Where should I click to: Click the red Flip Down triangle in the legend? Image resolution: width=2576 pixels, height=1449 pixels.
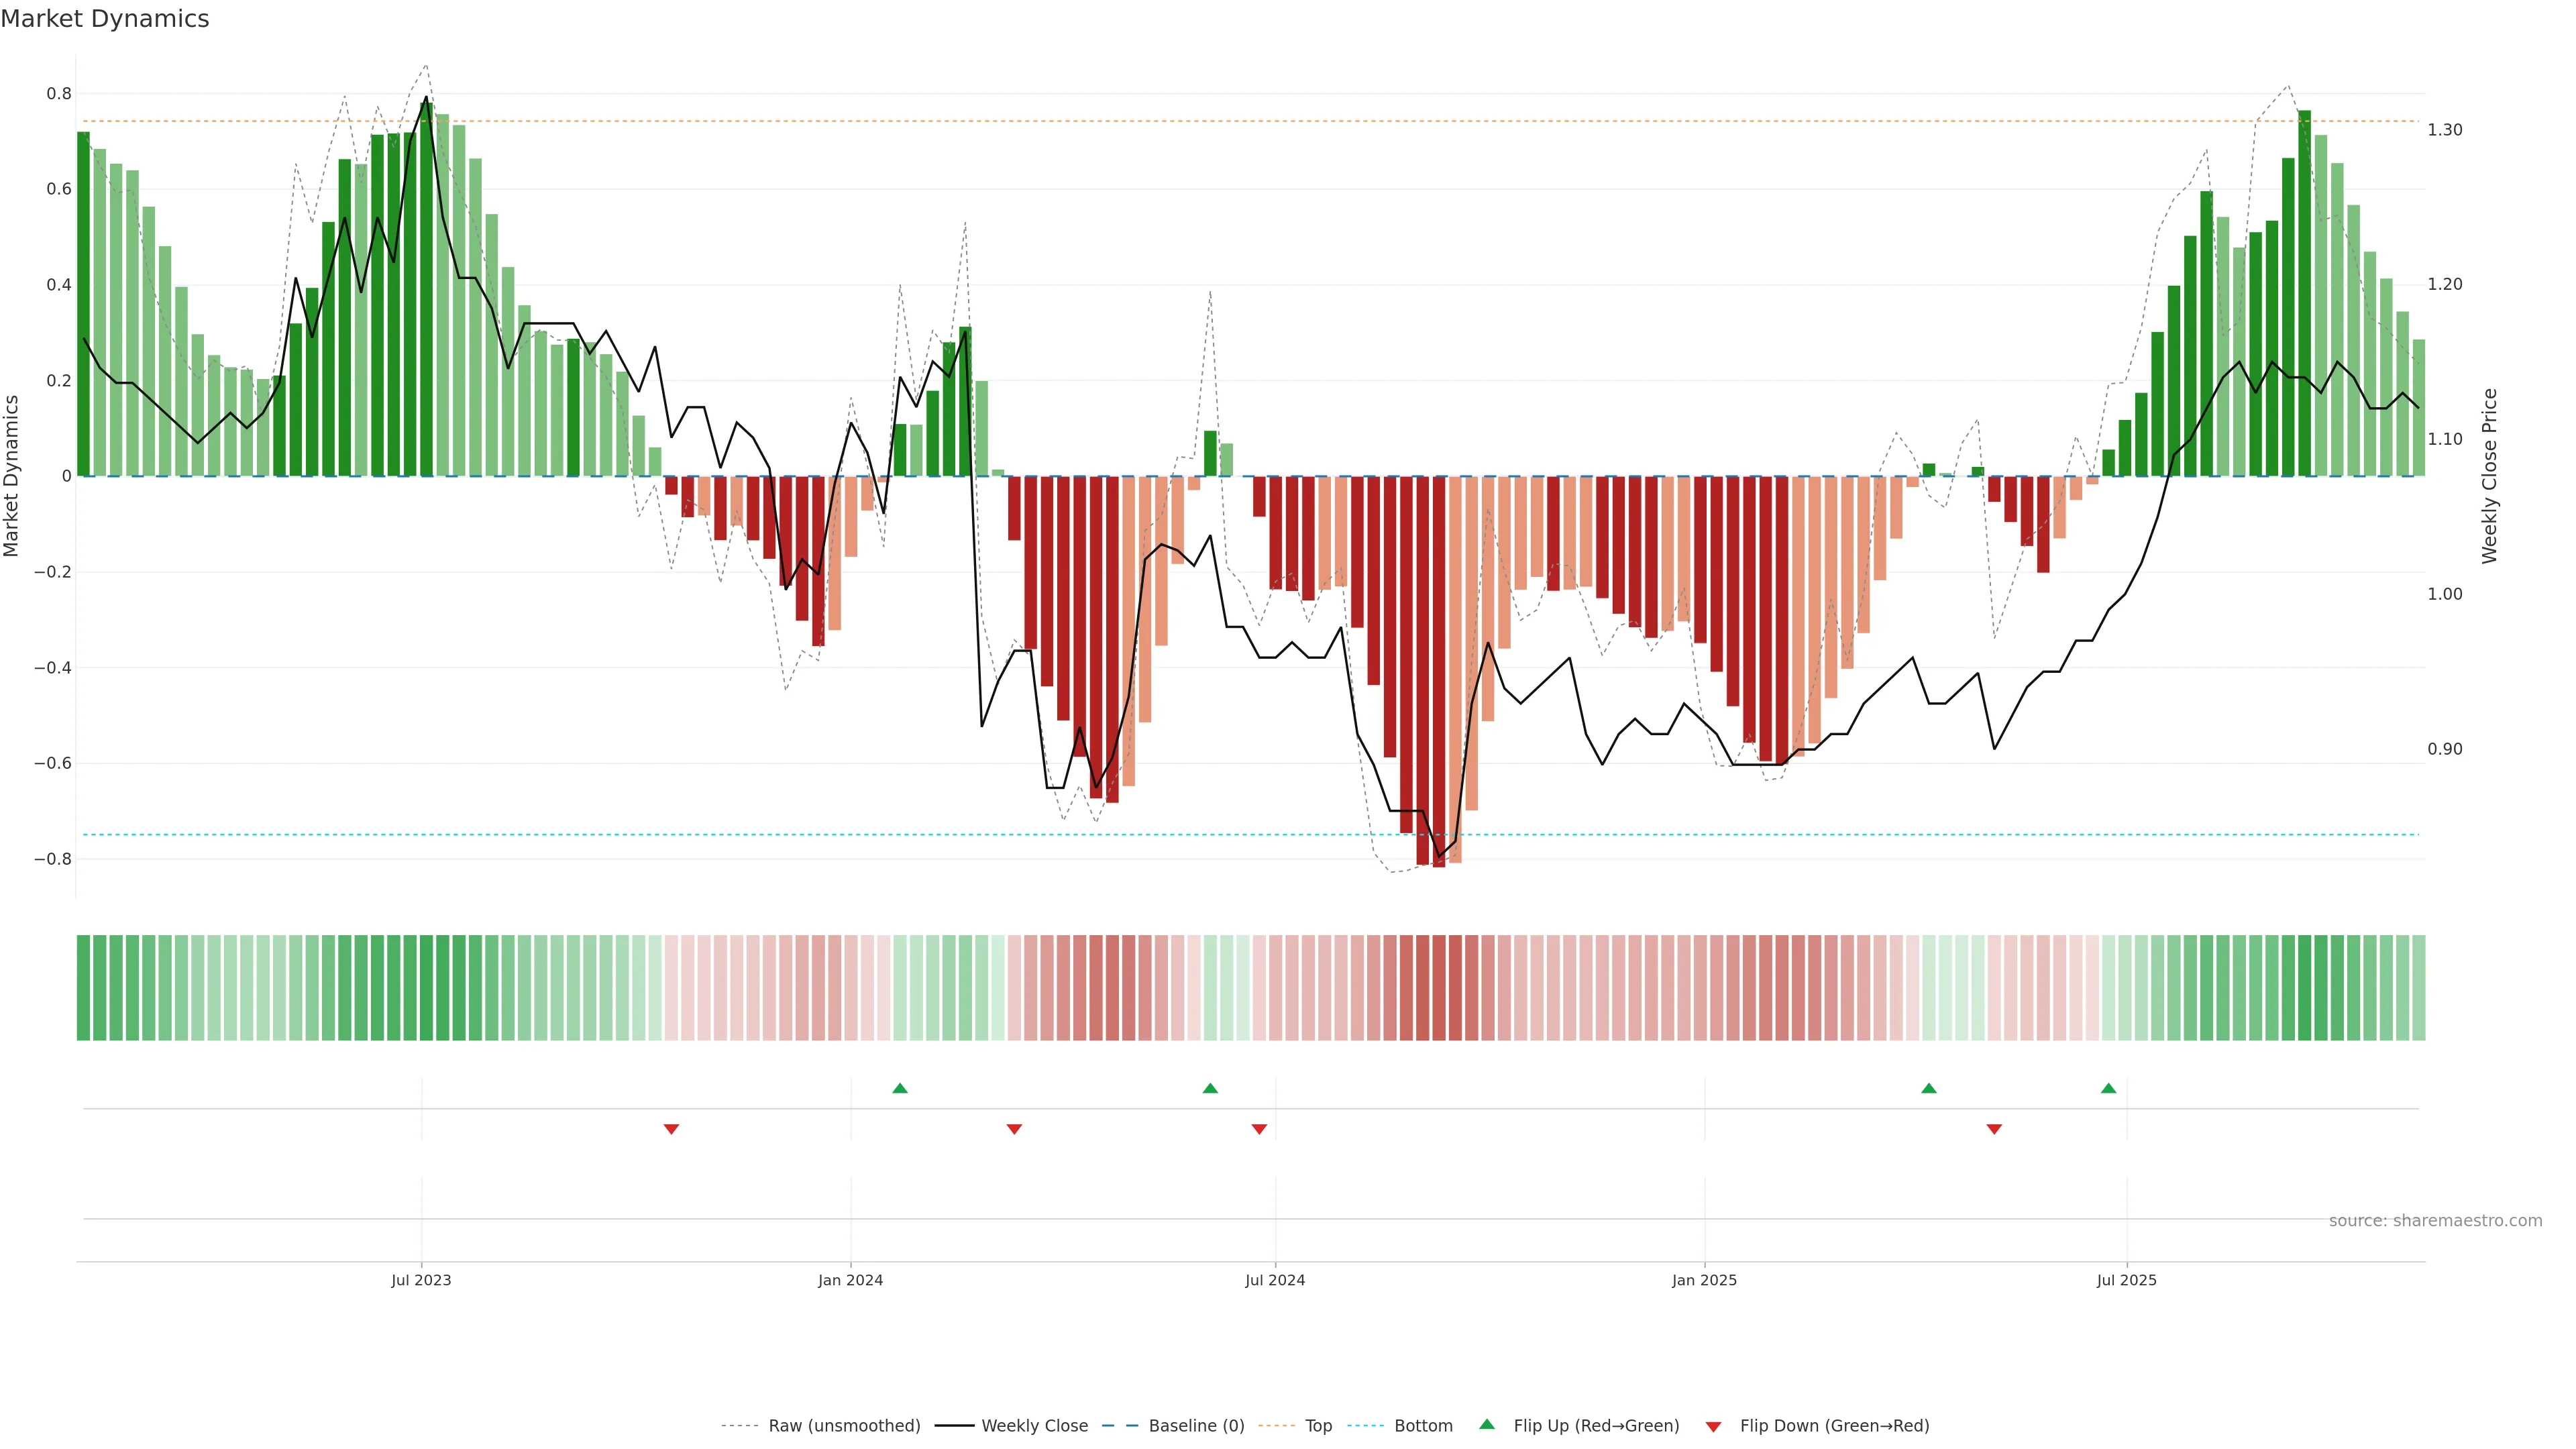(1713, 1426)
